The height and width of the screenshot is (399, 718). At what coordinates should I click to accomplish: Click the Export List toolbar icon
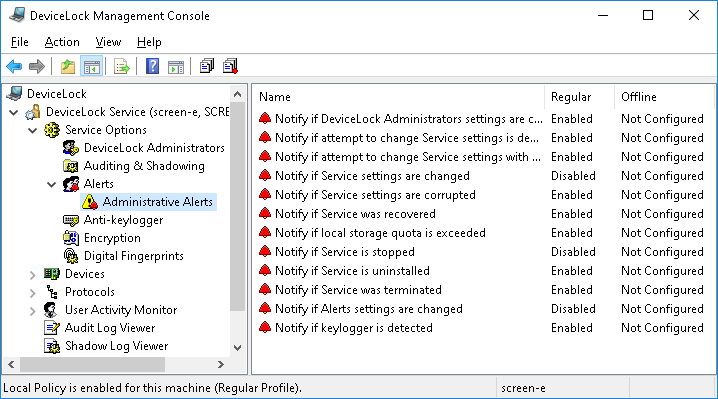122,67
